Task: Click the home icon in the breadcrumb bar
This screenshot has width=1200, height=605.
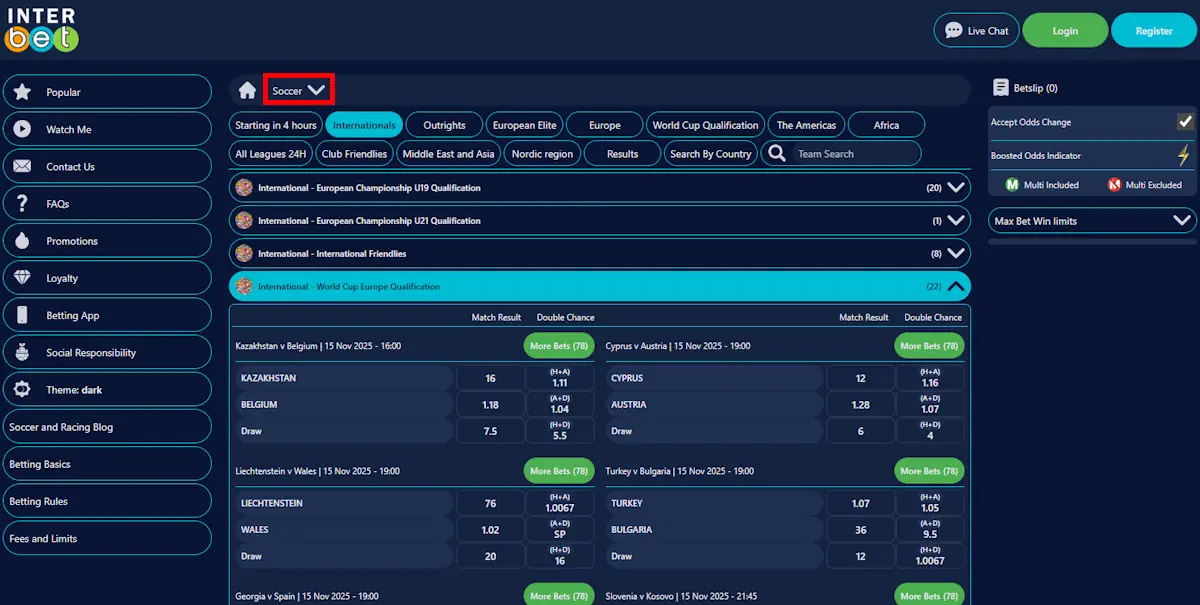Action: [246, 89]
